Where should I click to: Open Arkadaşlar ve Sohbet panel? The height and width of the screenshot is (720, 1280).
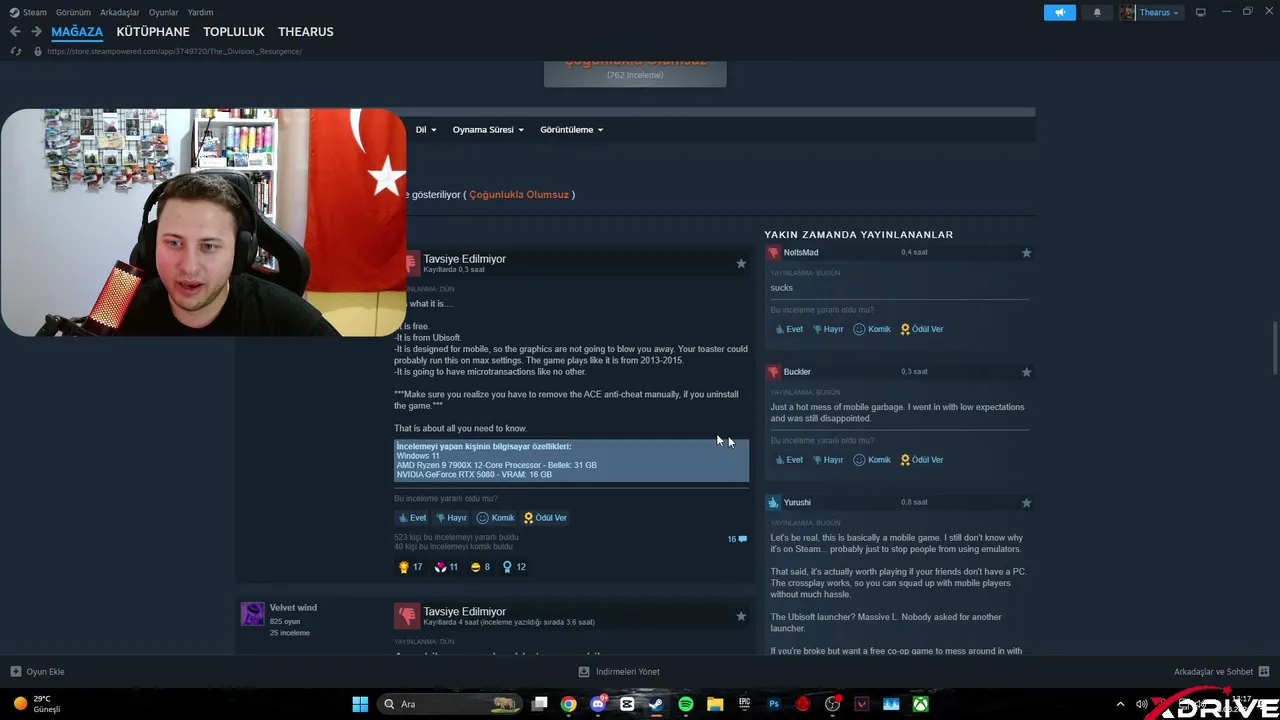(x=1222, y=672)
